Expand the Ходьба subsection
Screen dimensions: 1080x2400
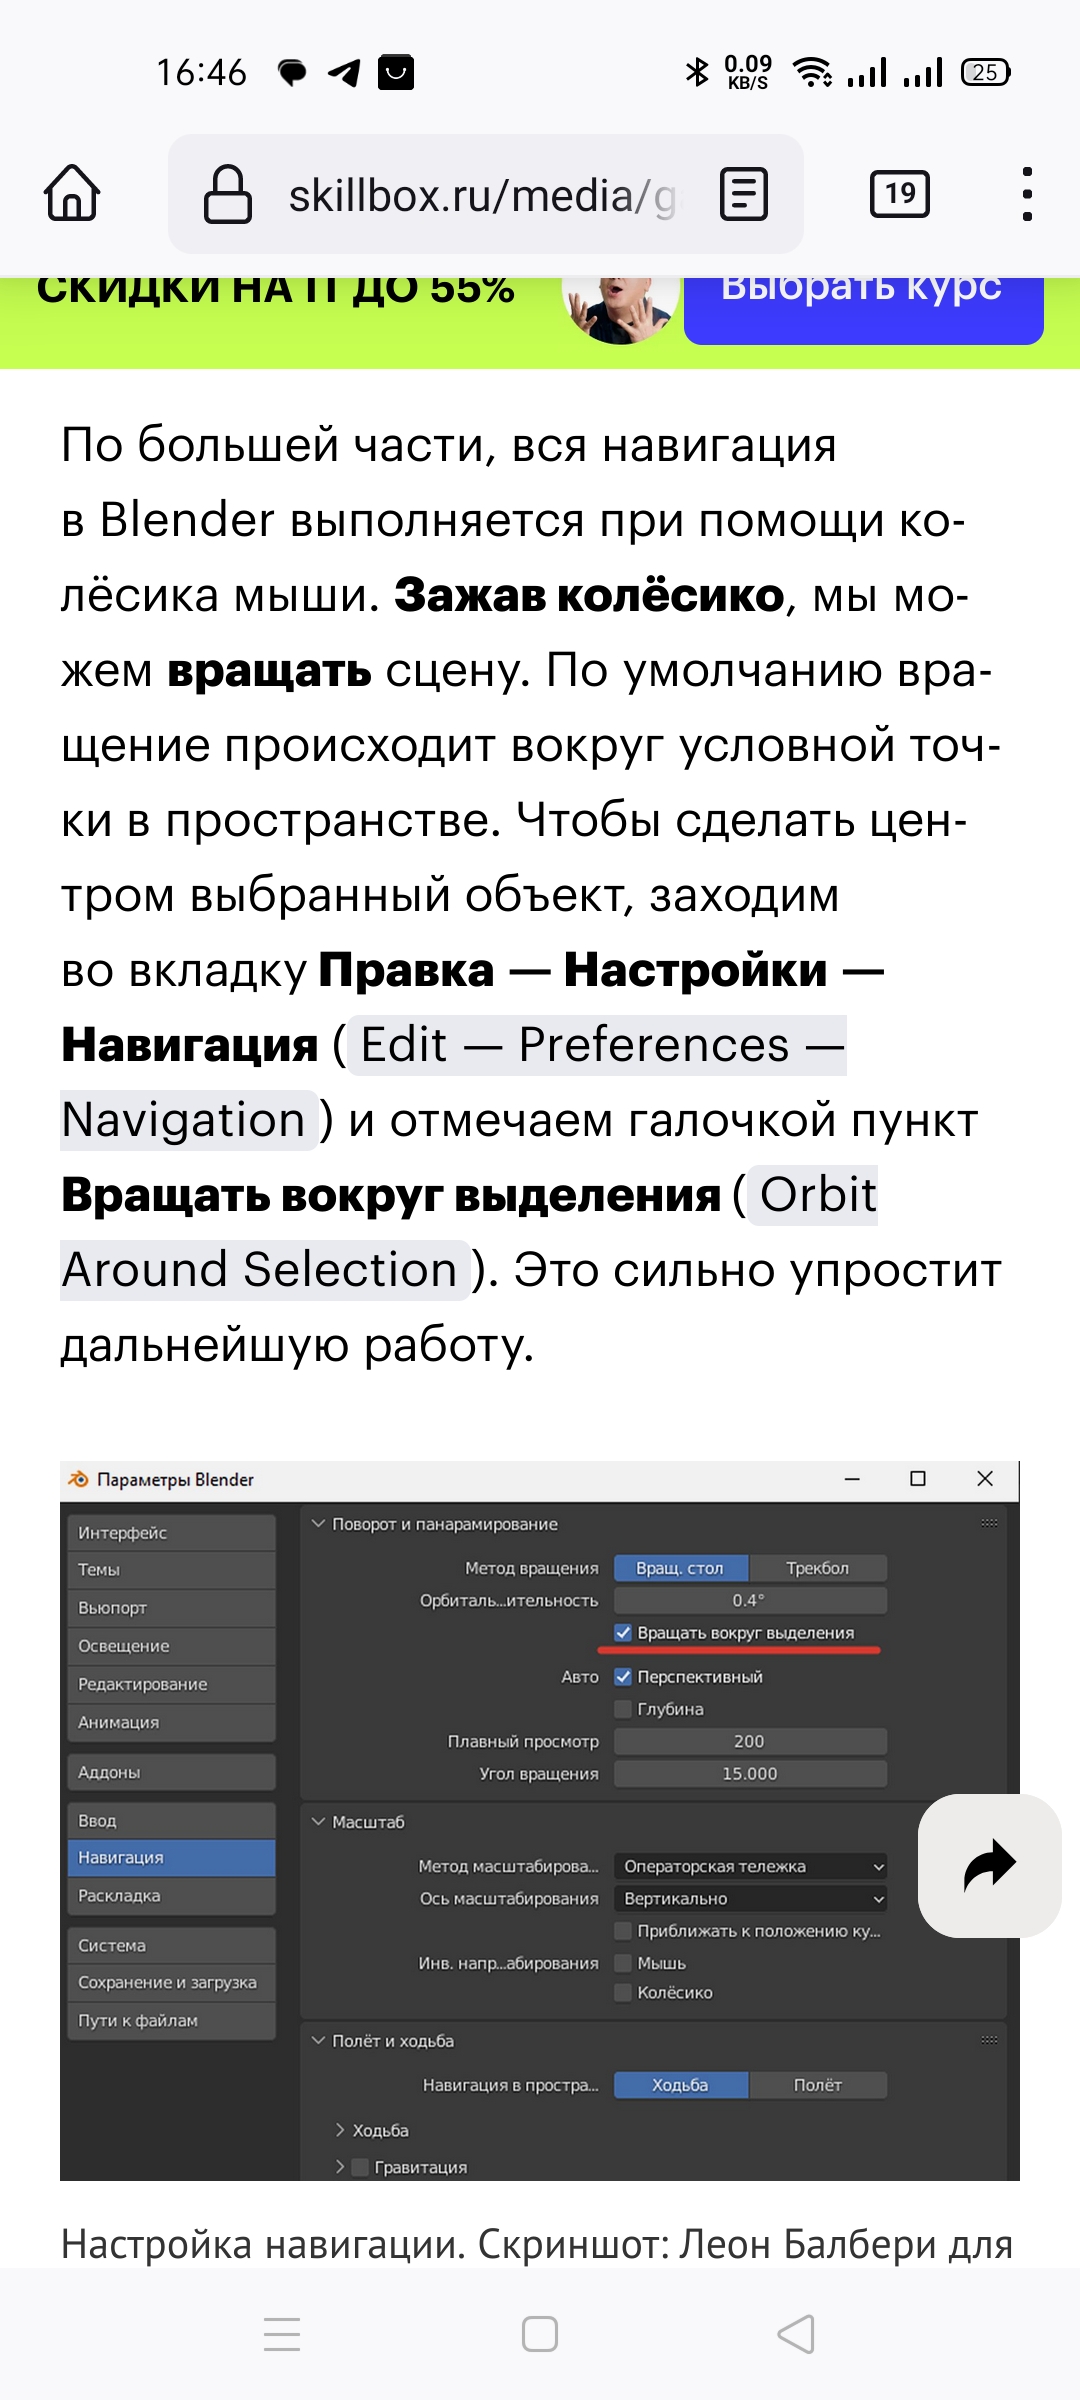pos(340,2130)
